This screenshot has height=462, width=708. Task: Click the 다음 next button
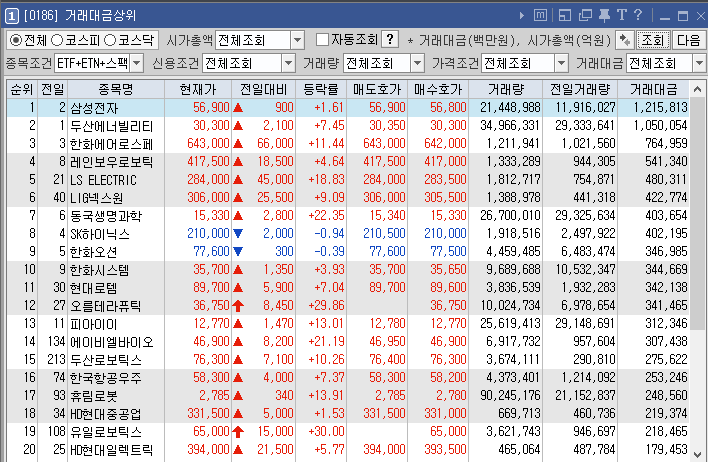(x=689, y=40)
